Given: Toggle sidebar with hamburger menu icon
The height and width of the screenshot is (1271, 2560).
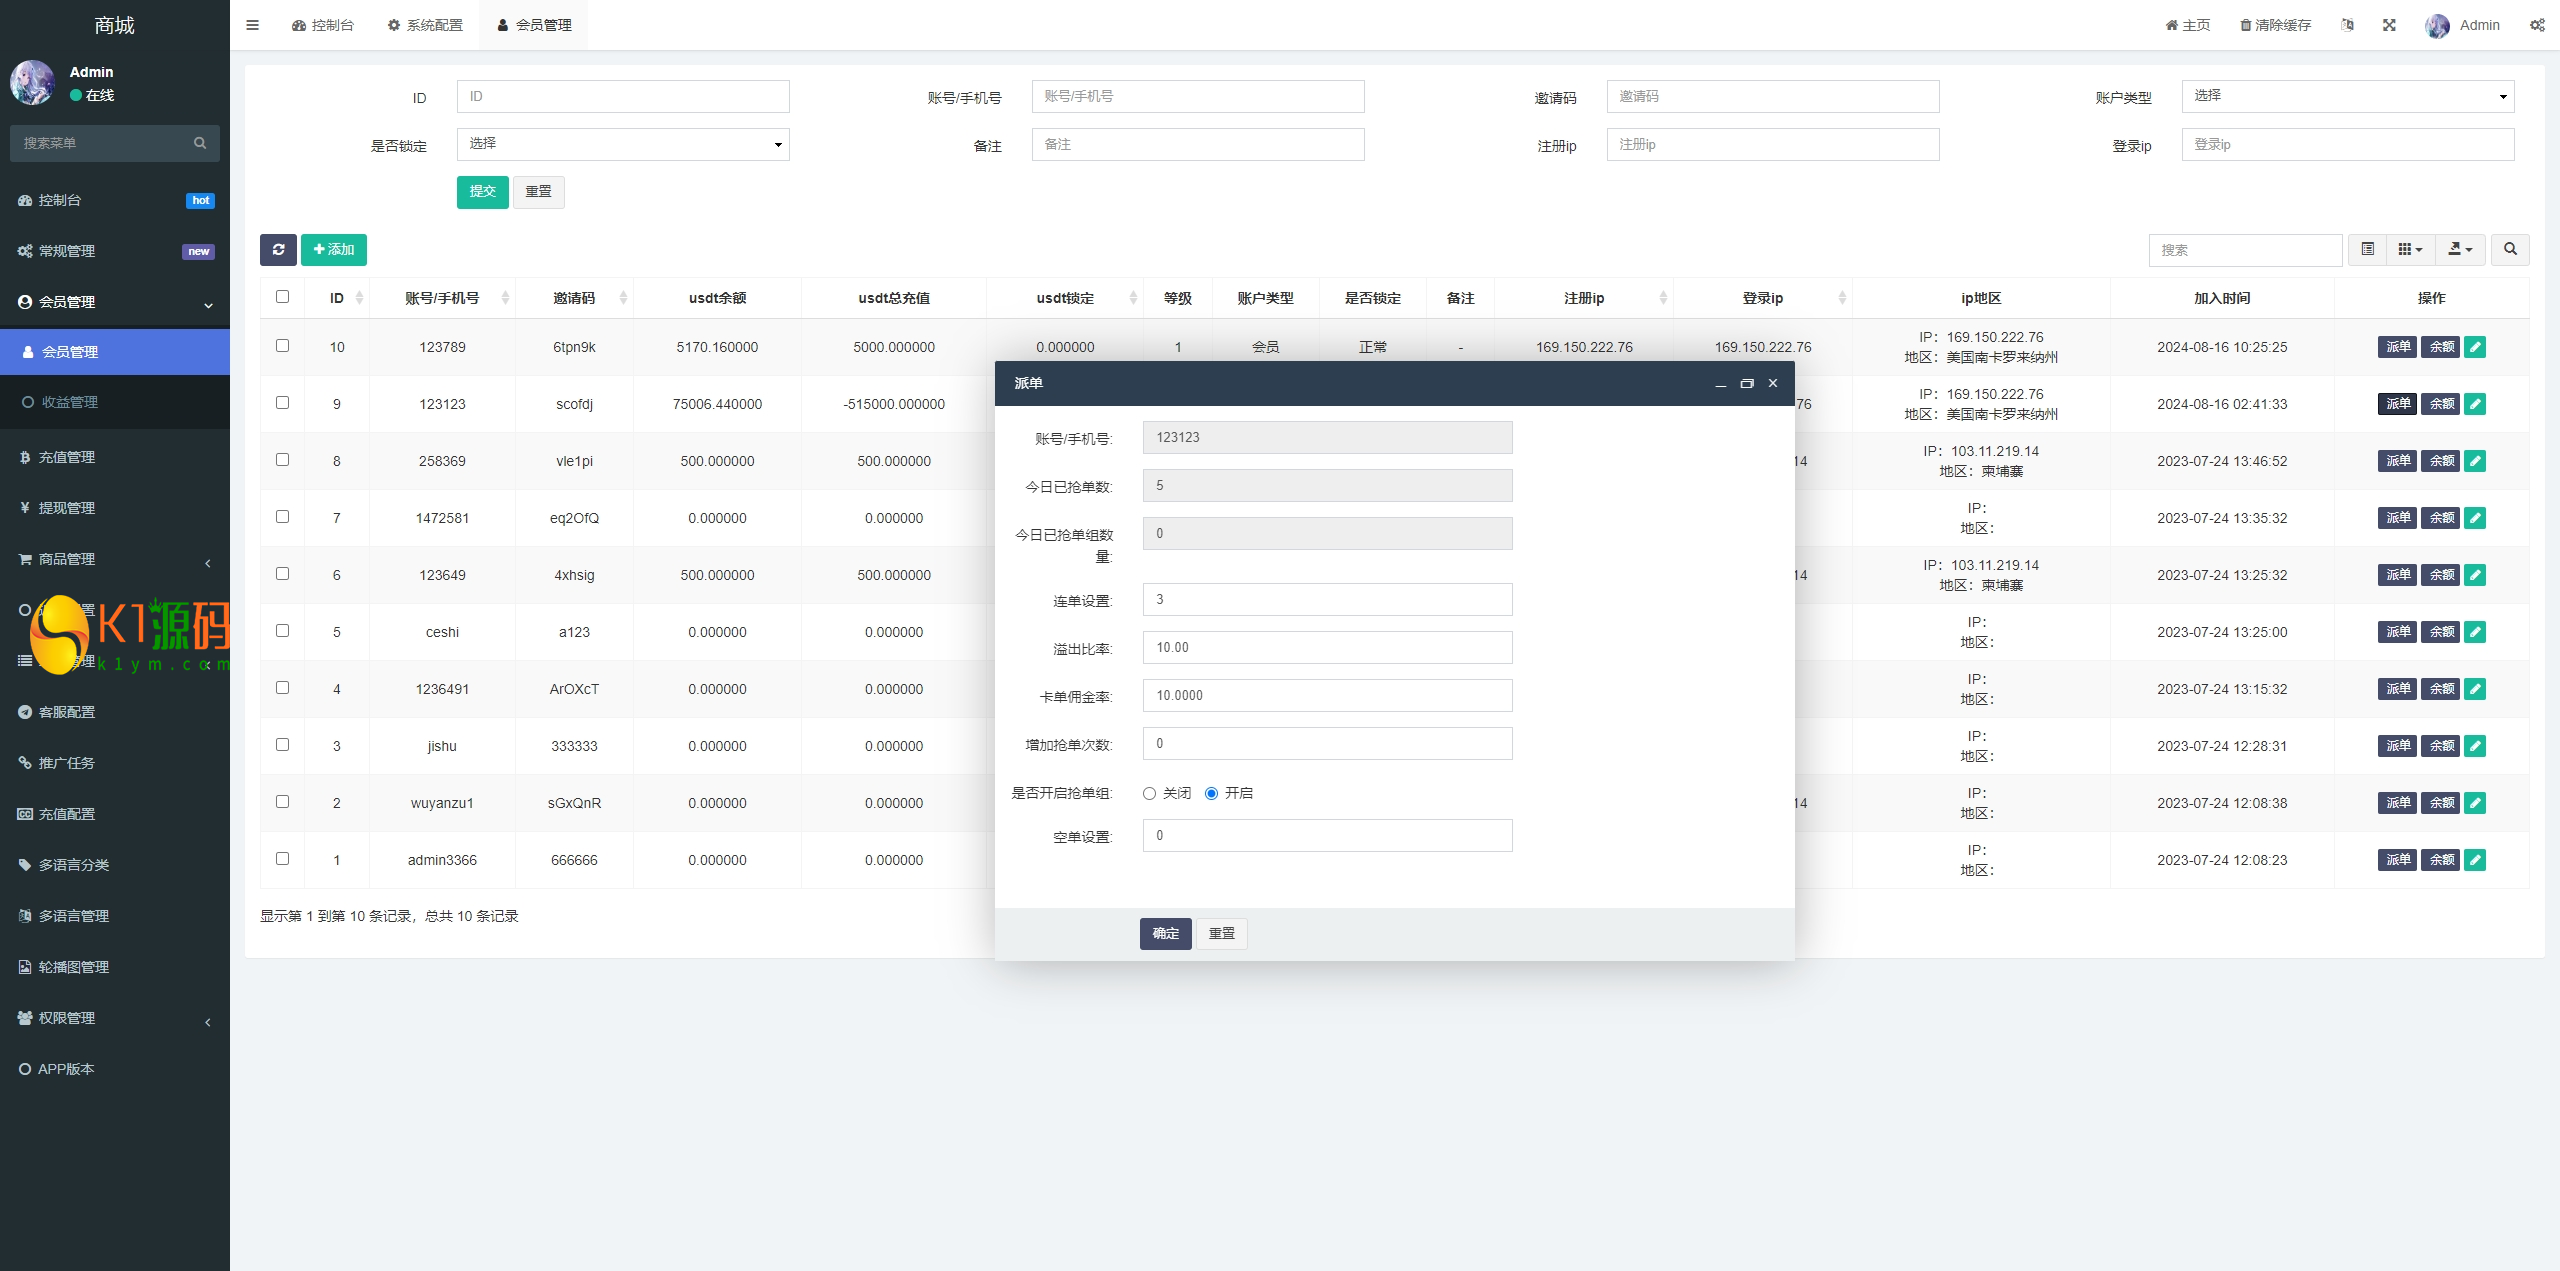Looking at the screenshot, I should click(253, 25).
